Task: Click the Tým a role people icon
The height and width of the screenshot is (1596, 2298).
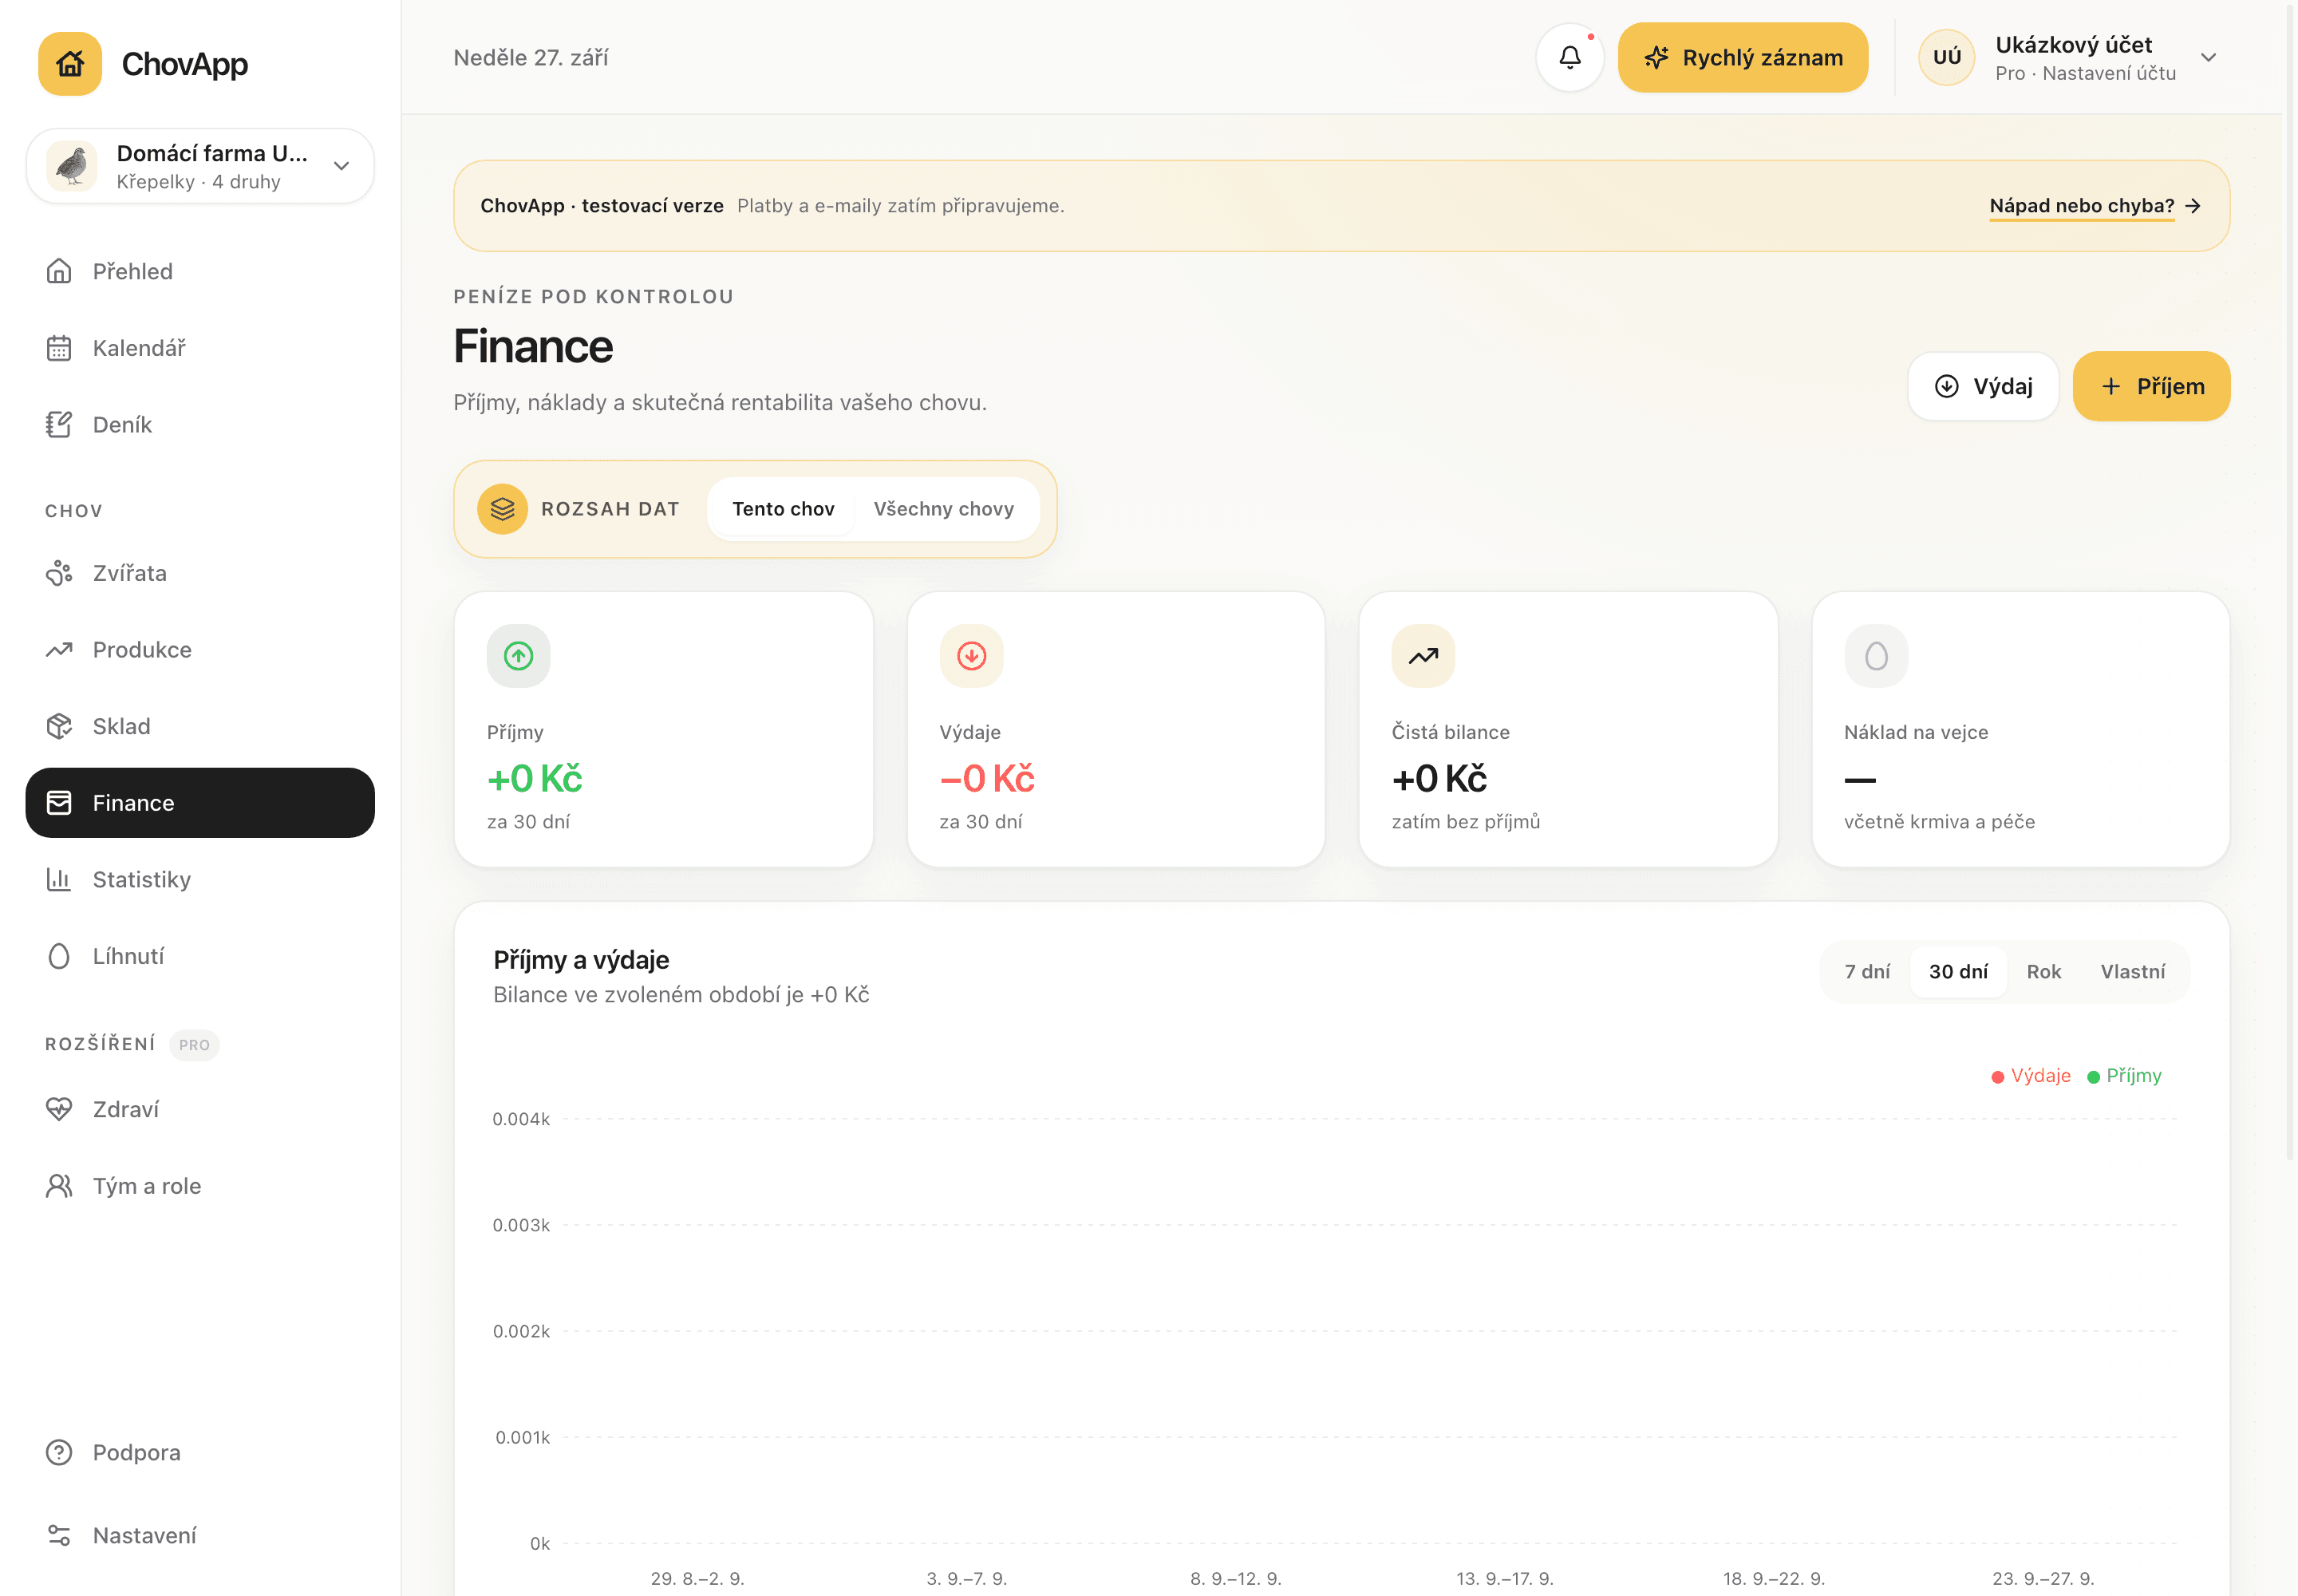Action: [59, 1186]
